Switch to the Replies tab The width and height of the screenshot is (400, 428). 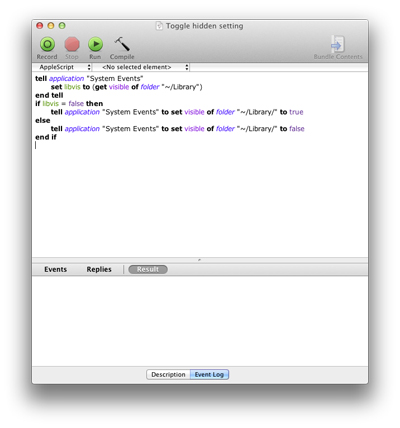click(x=99, y=269)
